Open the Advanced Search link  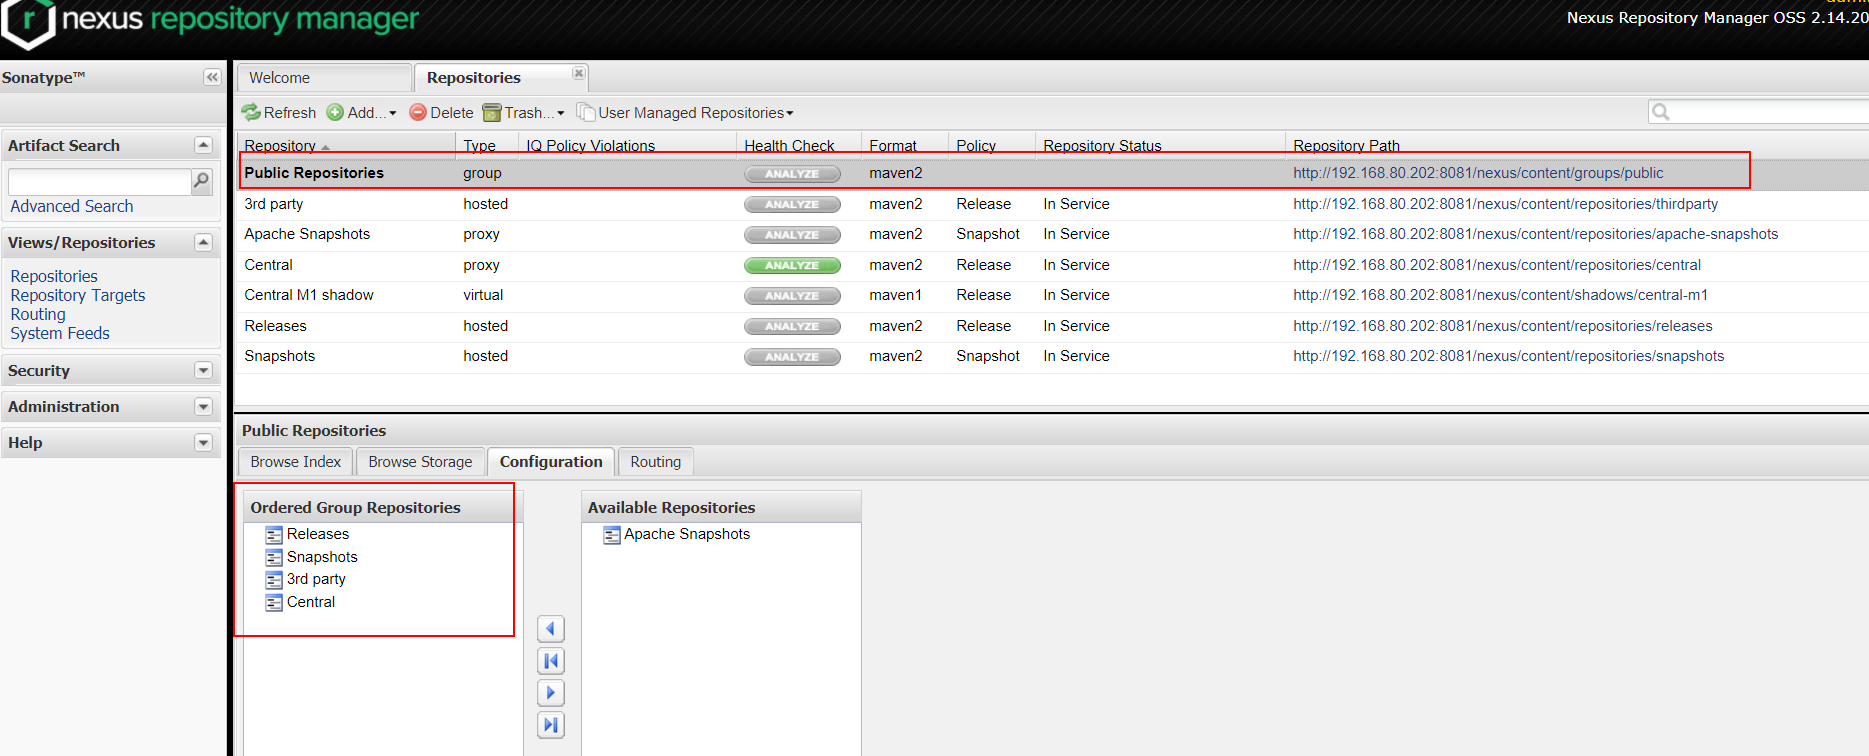click(72, 206)
